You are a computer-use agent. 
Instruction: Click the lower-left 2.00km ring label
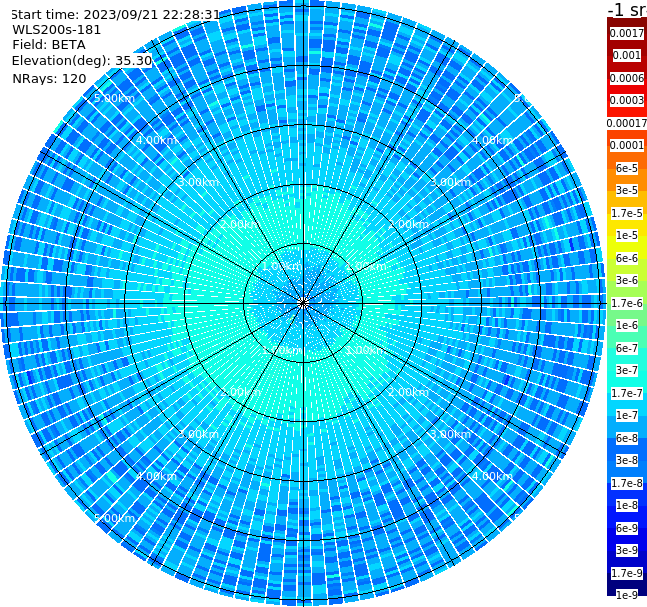coord(241,392)
